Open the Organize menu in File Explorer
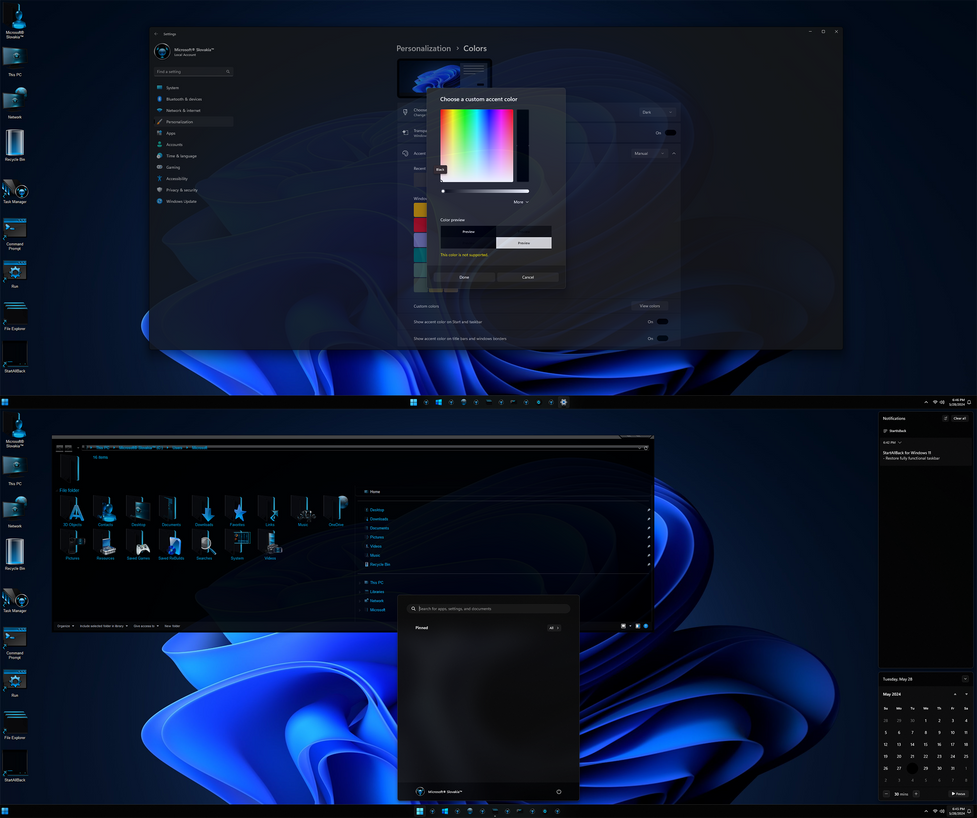This screenshot has height=818, width=977. (65, 624)
